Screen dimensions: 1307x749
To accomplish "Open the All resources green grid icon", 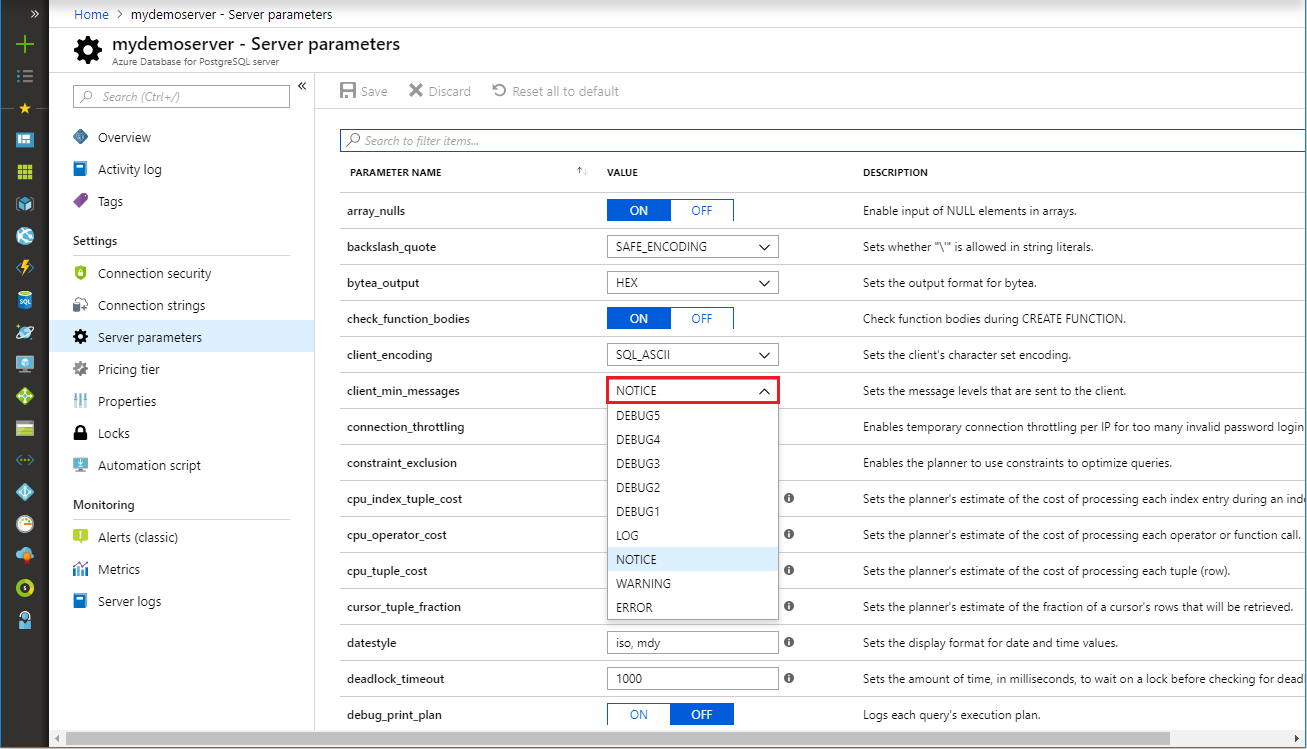I will (x=25, y=172).
